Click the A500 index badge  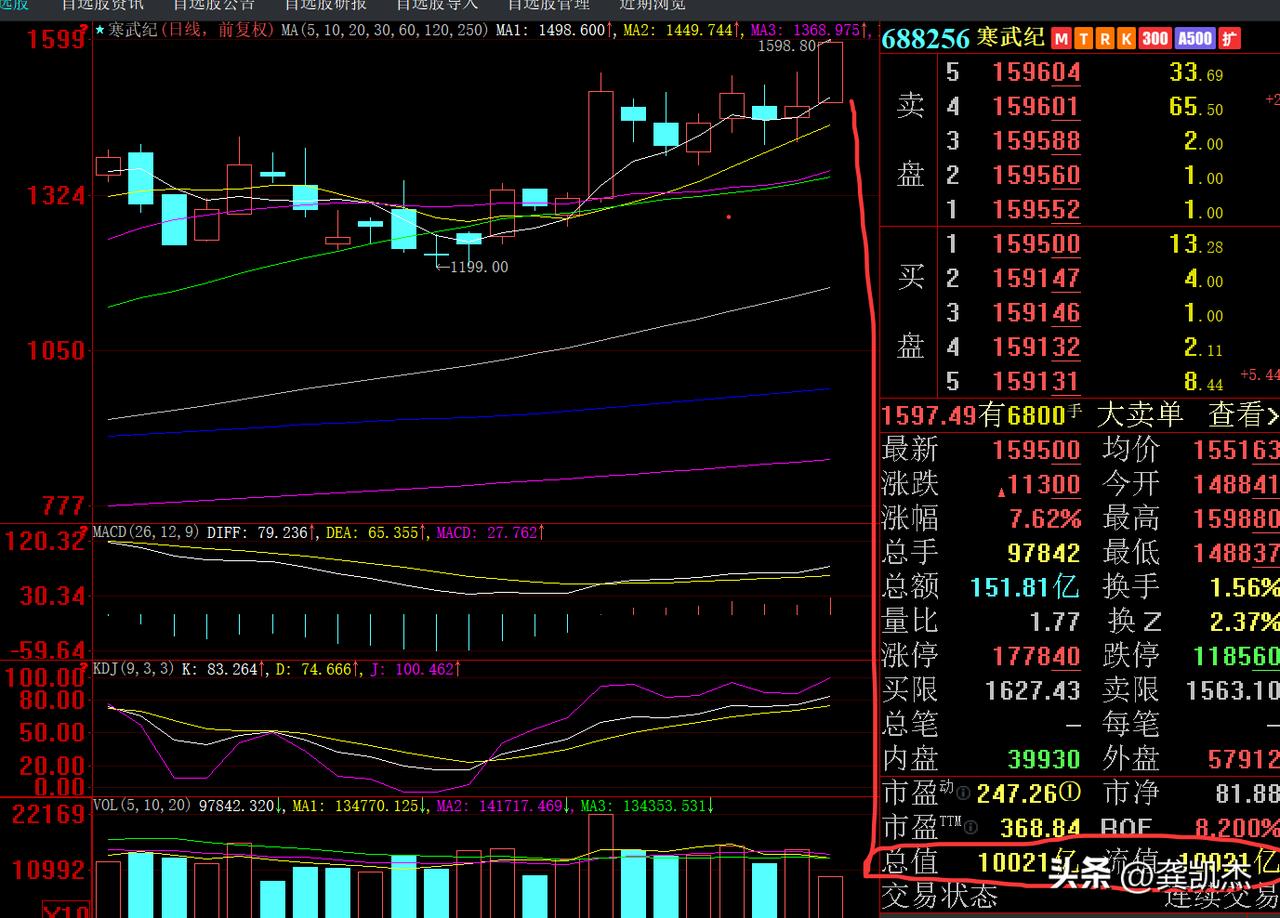pyautogui.click(x=1194, y=39)
